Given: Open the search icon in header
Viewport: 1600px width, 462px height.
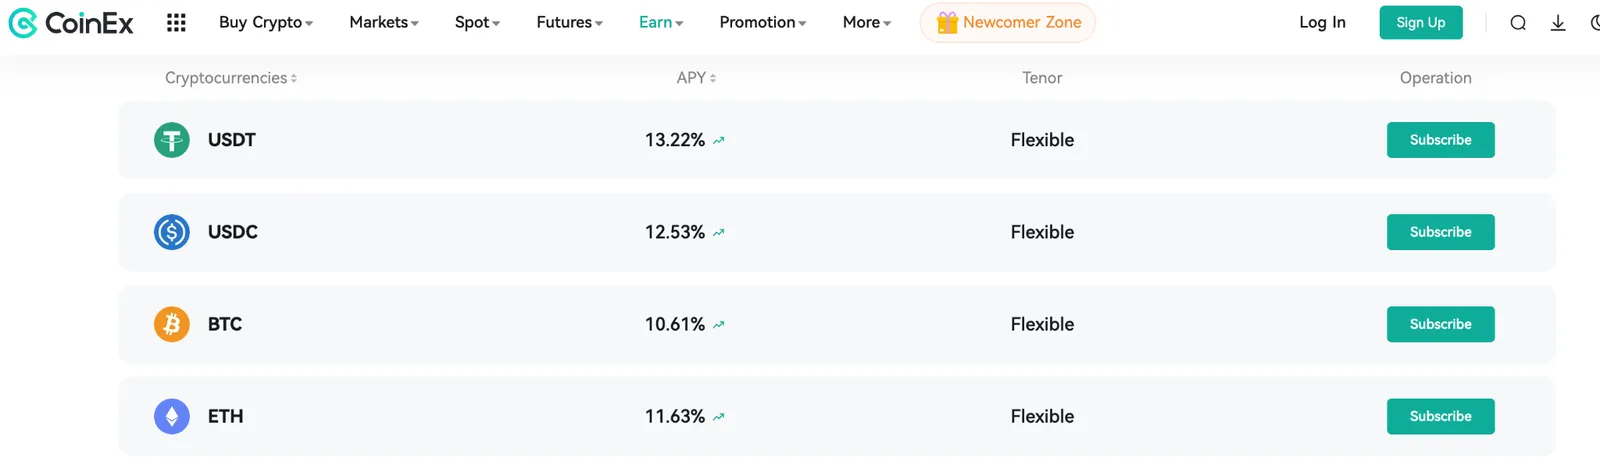Looking at the screenshot, I should coord(1518,23).
